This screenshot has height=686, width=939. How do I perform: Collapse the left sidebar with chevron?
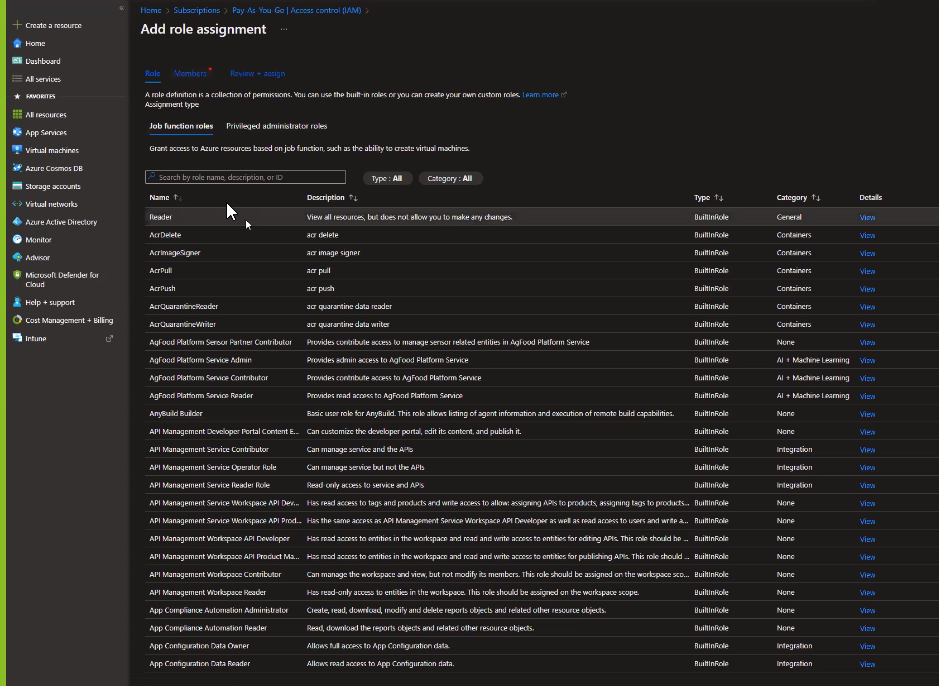(x=121, y=8)
